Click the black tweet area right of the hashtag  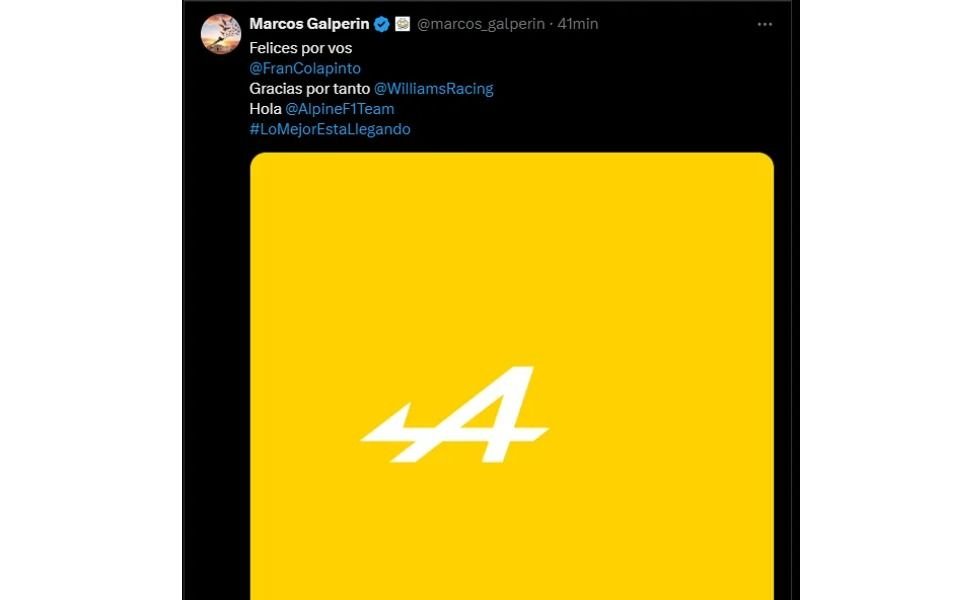click(x=588, y=129)
